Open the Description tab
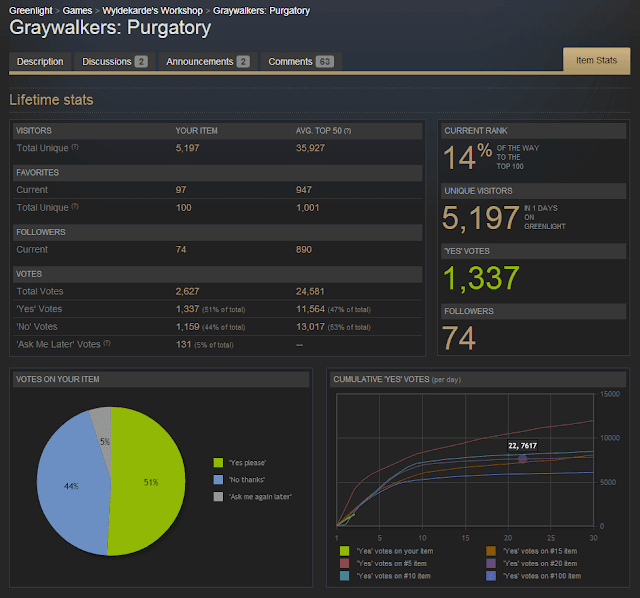 point(40,62)
